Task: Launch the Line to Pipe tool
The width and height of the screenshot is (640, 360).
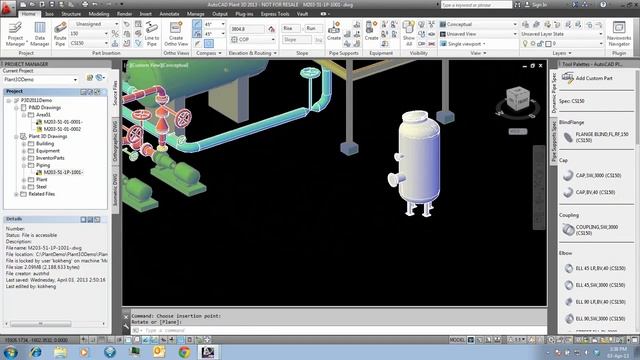Action: coord(151,34)
